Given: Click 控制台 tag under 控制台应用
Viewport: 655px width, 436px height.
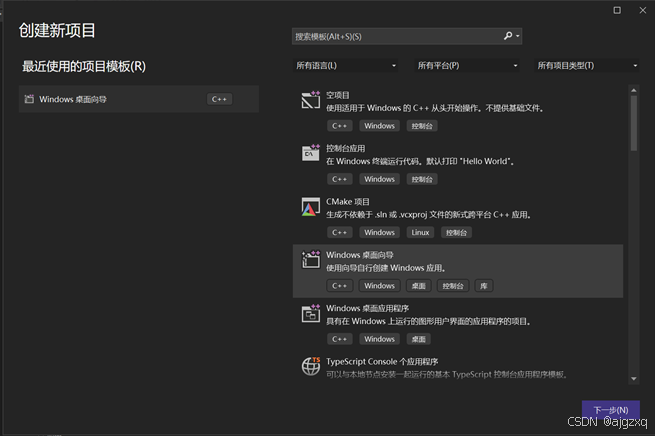Looking at the screenshot, I should pos(422,179).
